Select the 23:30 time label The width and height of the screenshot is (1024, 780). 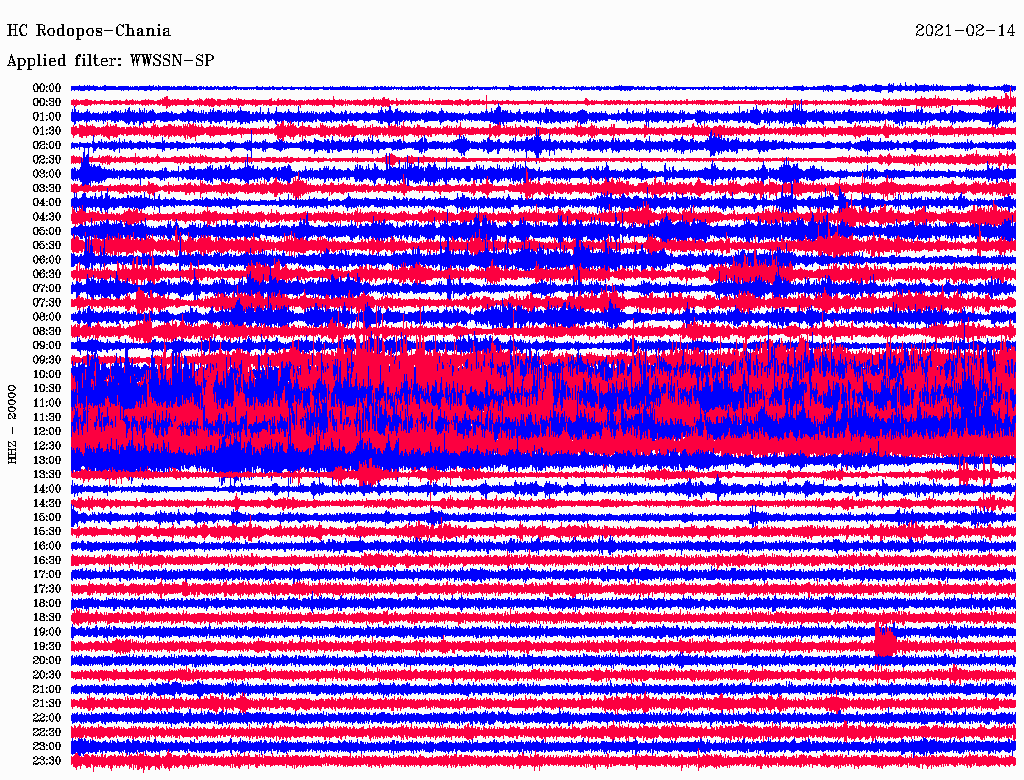(x=47, y=761)
